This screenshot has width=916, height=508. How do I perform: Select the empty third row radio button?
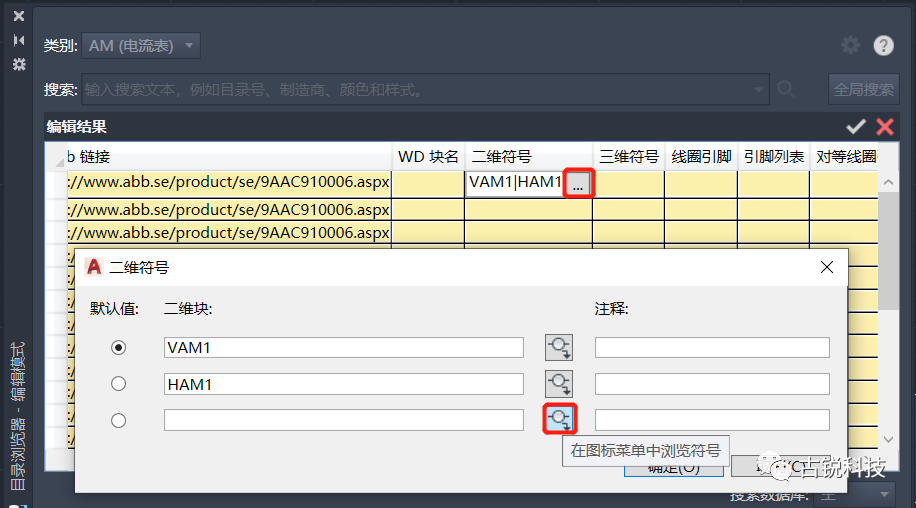(x=119, y=420)
